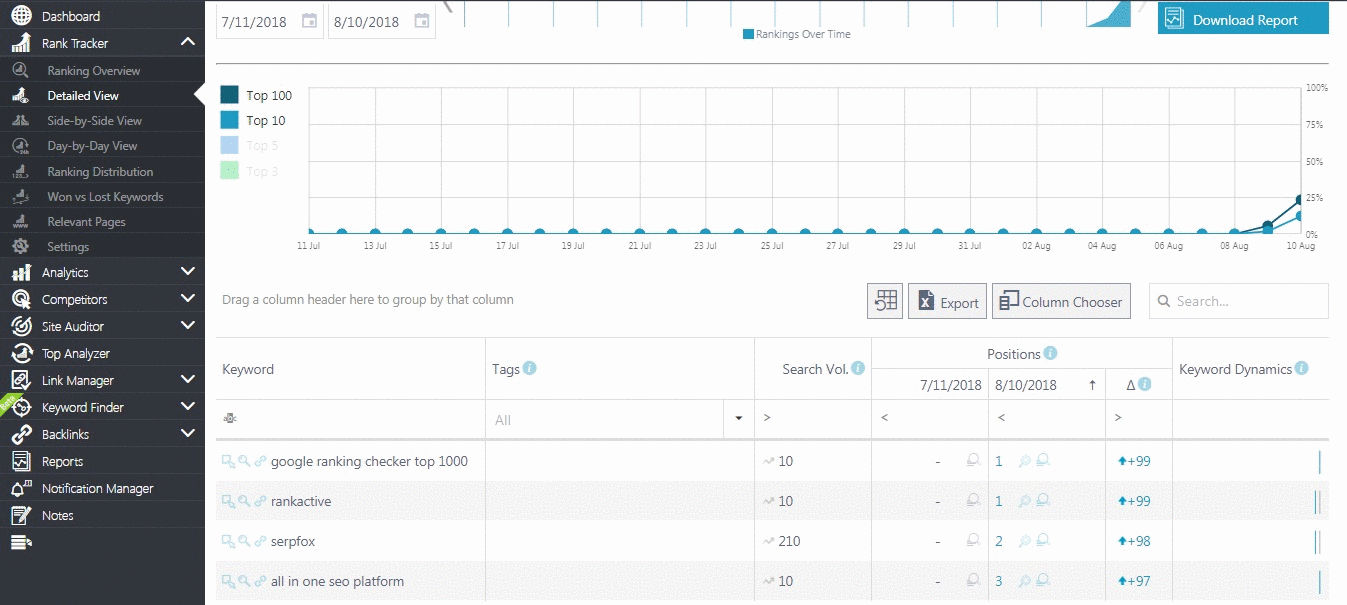Expand the Competitors menu chevron

coord(188,298)
